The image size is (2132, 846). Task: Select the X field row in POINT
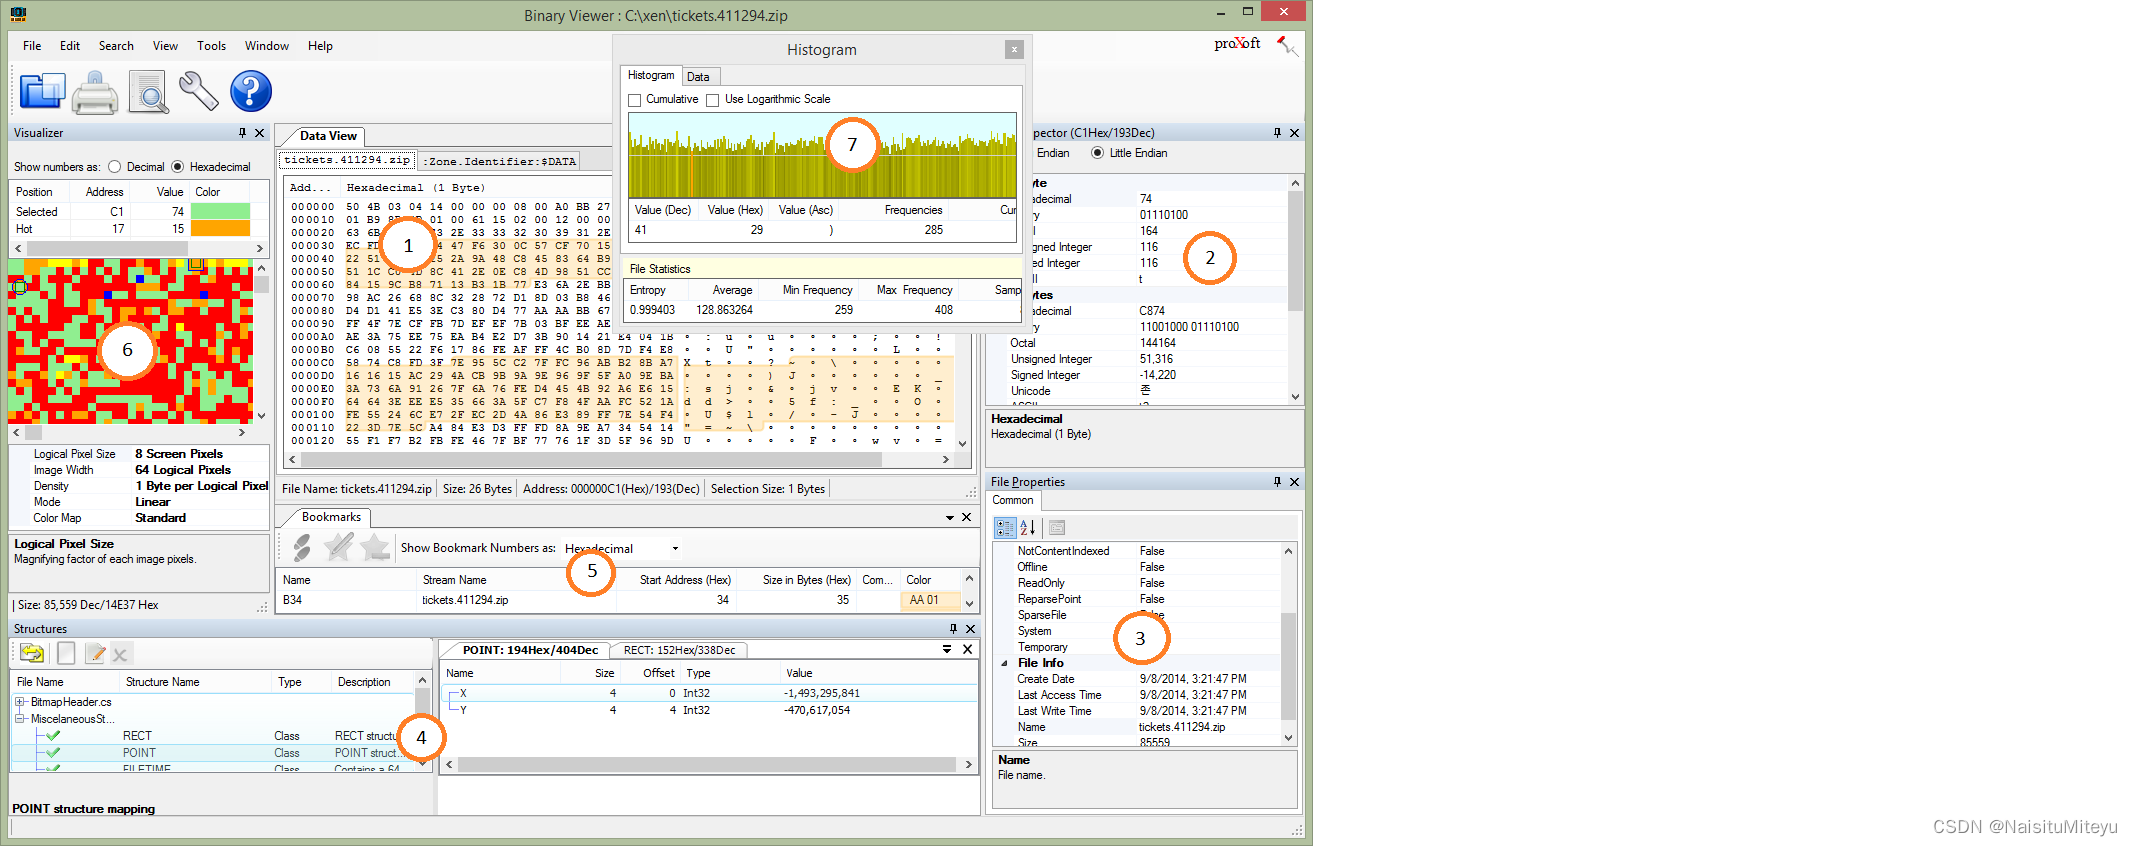point(709,693)
